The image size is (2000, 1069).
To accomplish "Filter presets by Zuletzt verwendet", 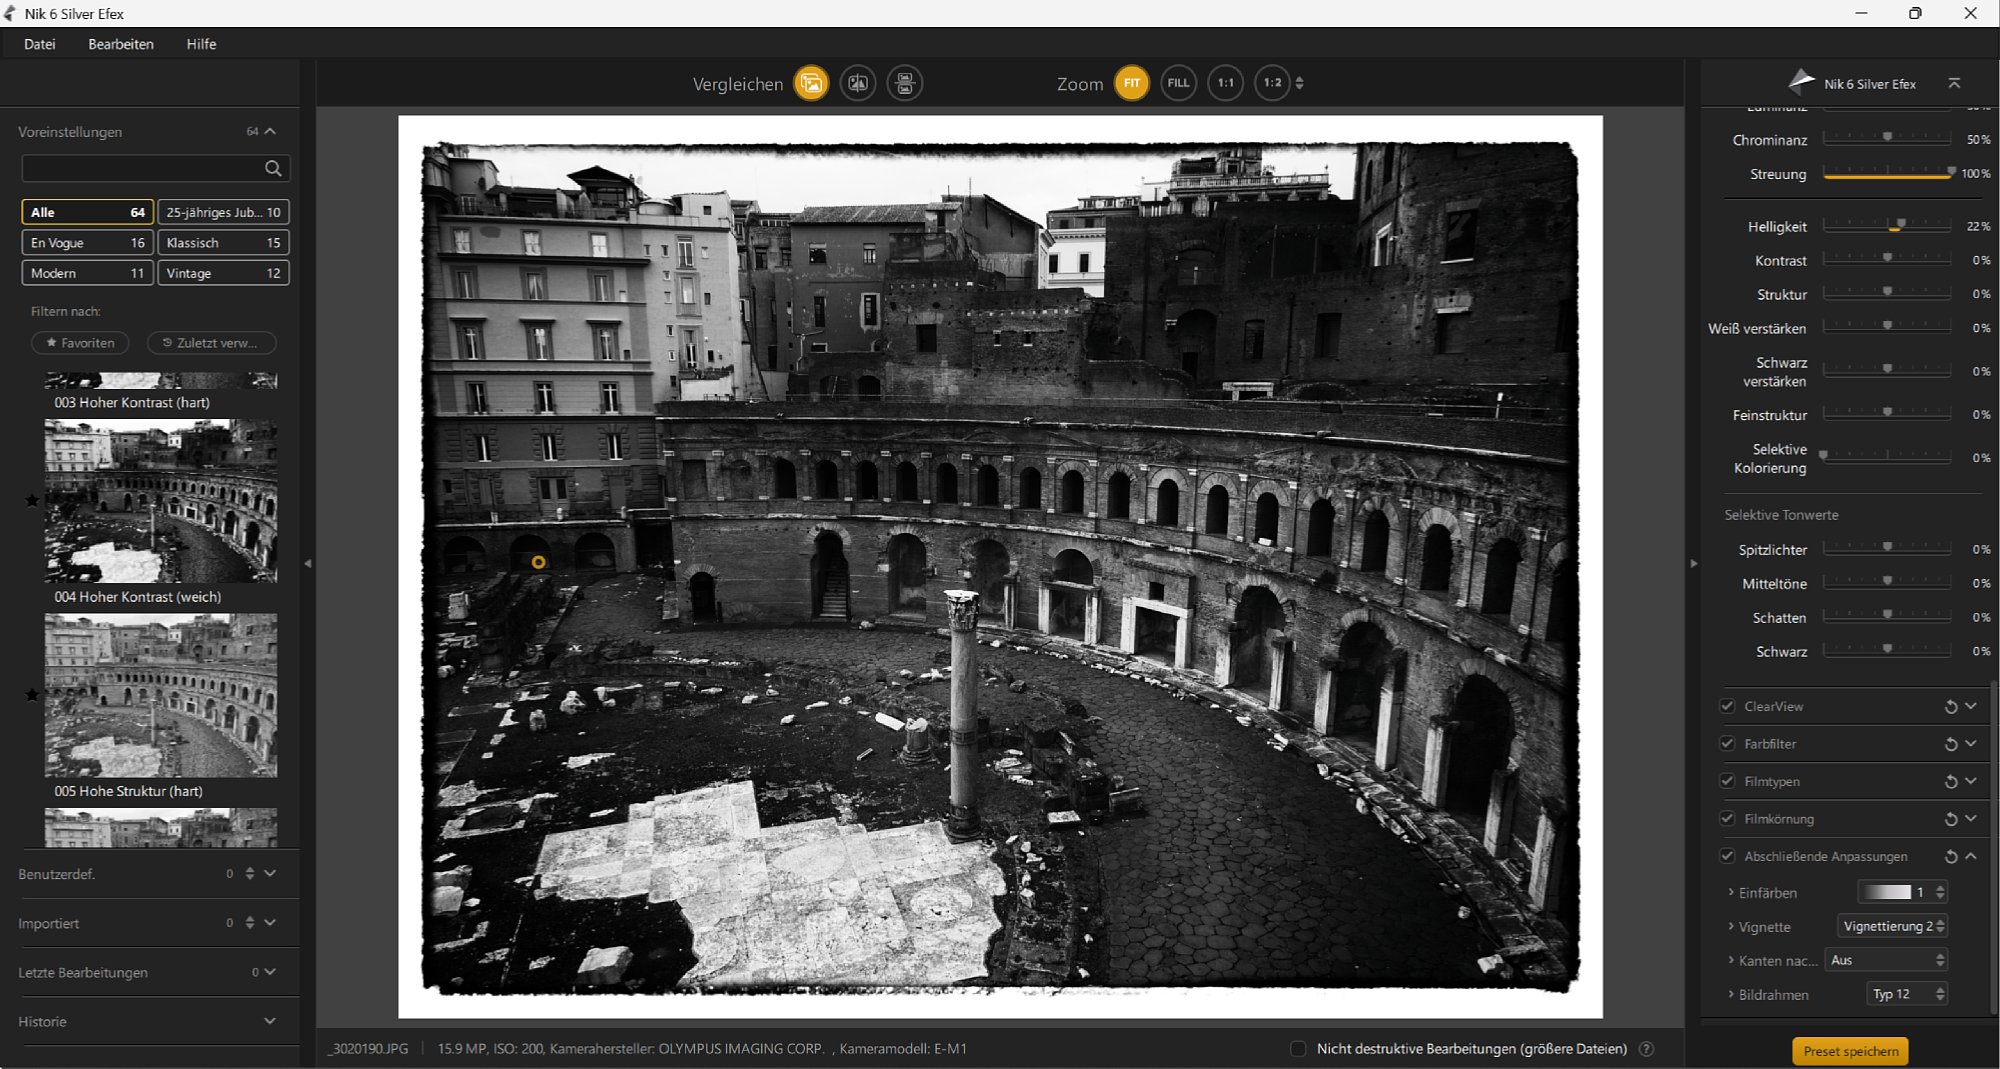I will coord(211,343).
